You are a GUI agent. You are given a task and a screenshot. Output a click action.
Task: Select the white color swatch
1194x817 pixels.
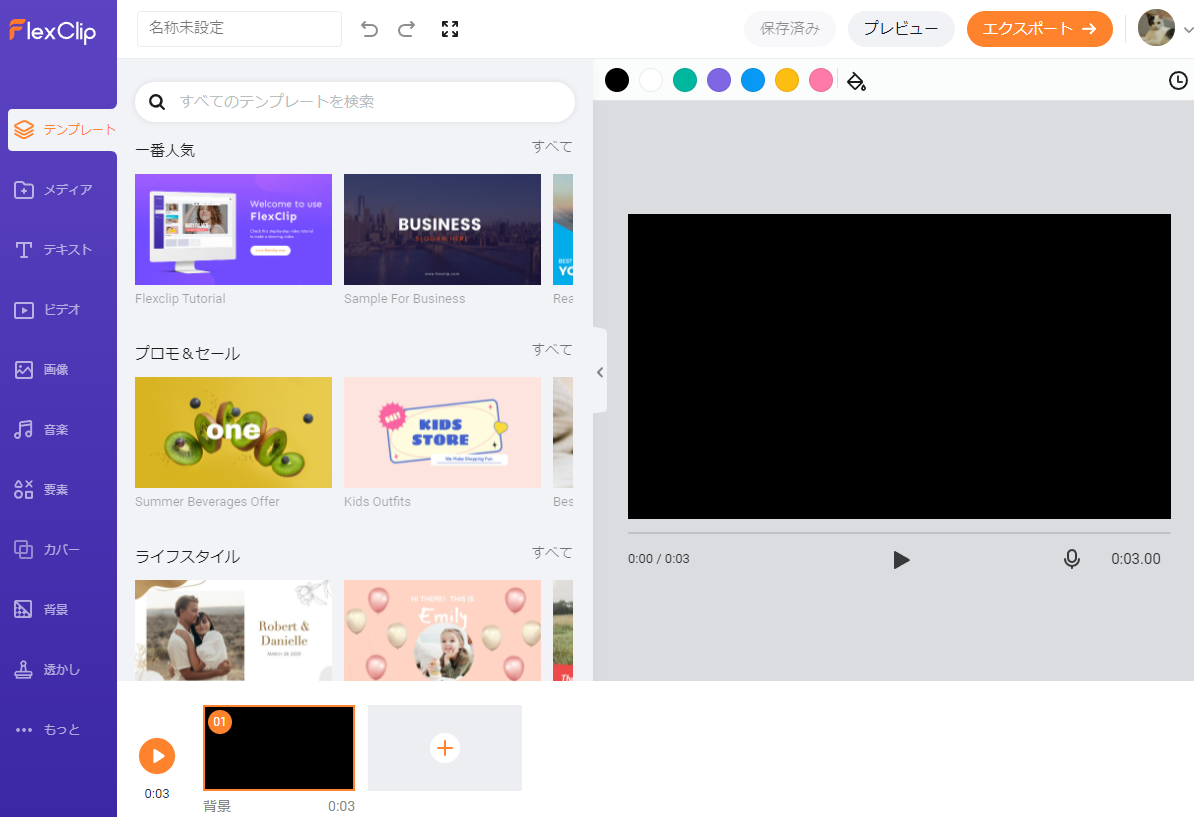click(651, 80)
